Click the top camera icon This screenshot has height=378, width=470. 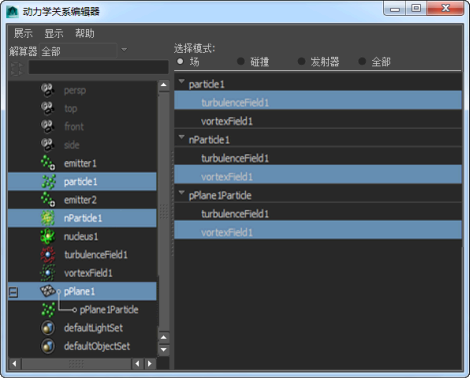click(x=48, y=108)
